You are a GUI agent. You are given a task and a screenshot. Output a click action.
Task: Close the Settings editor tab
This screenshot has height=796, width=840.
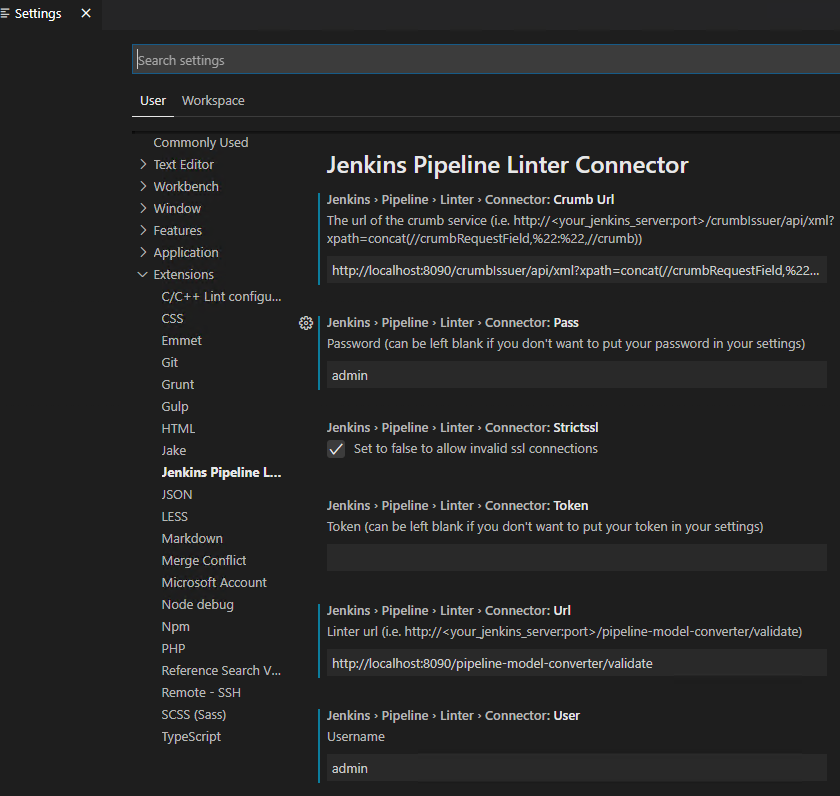tap(86, 14)
